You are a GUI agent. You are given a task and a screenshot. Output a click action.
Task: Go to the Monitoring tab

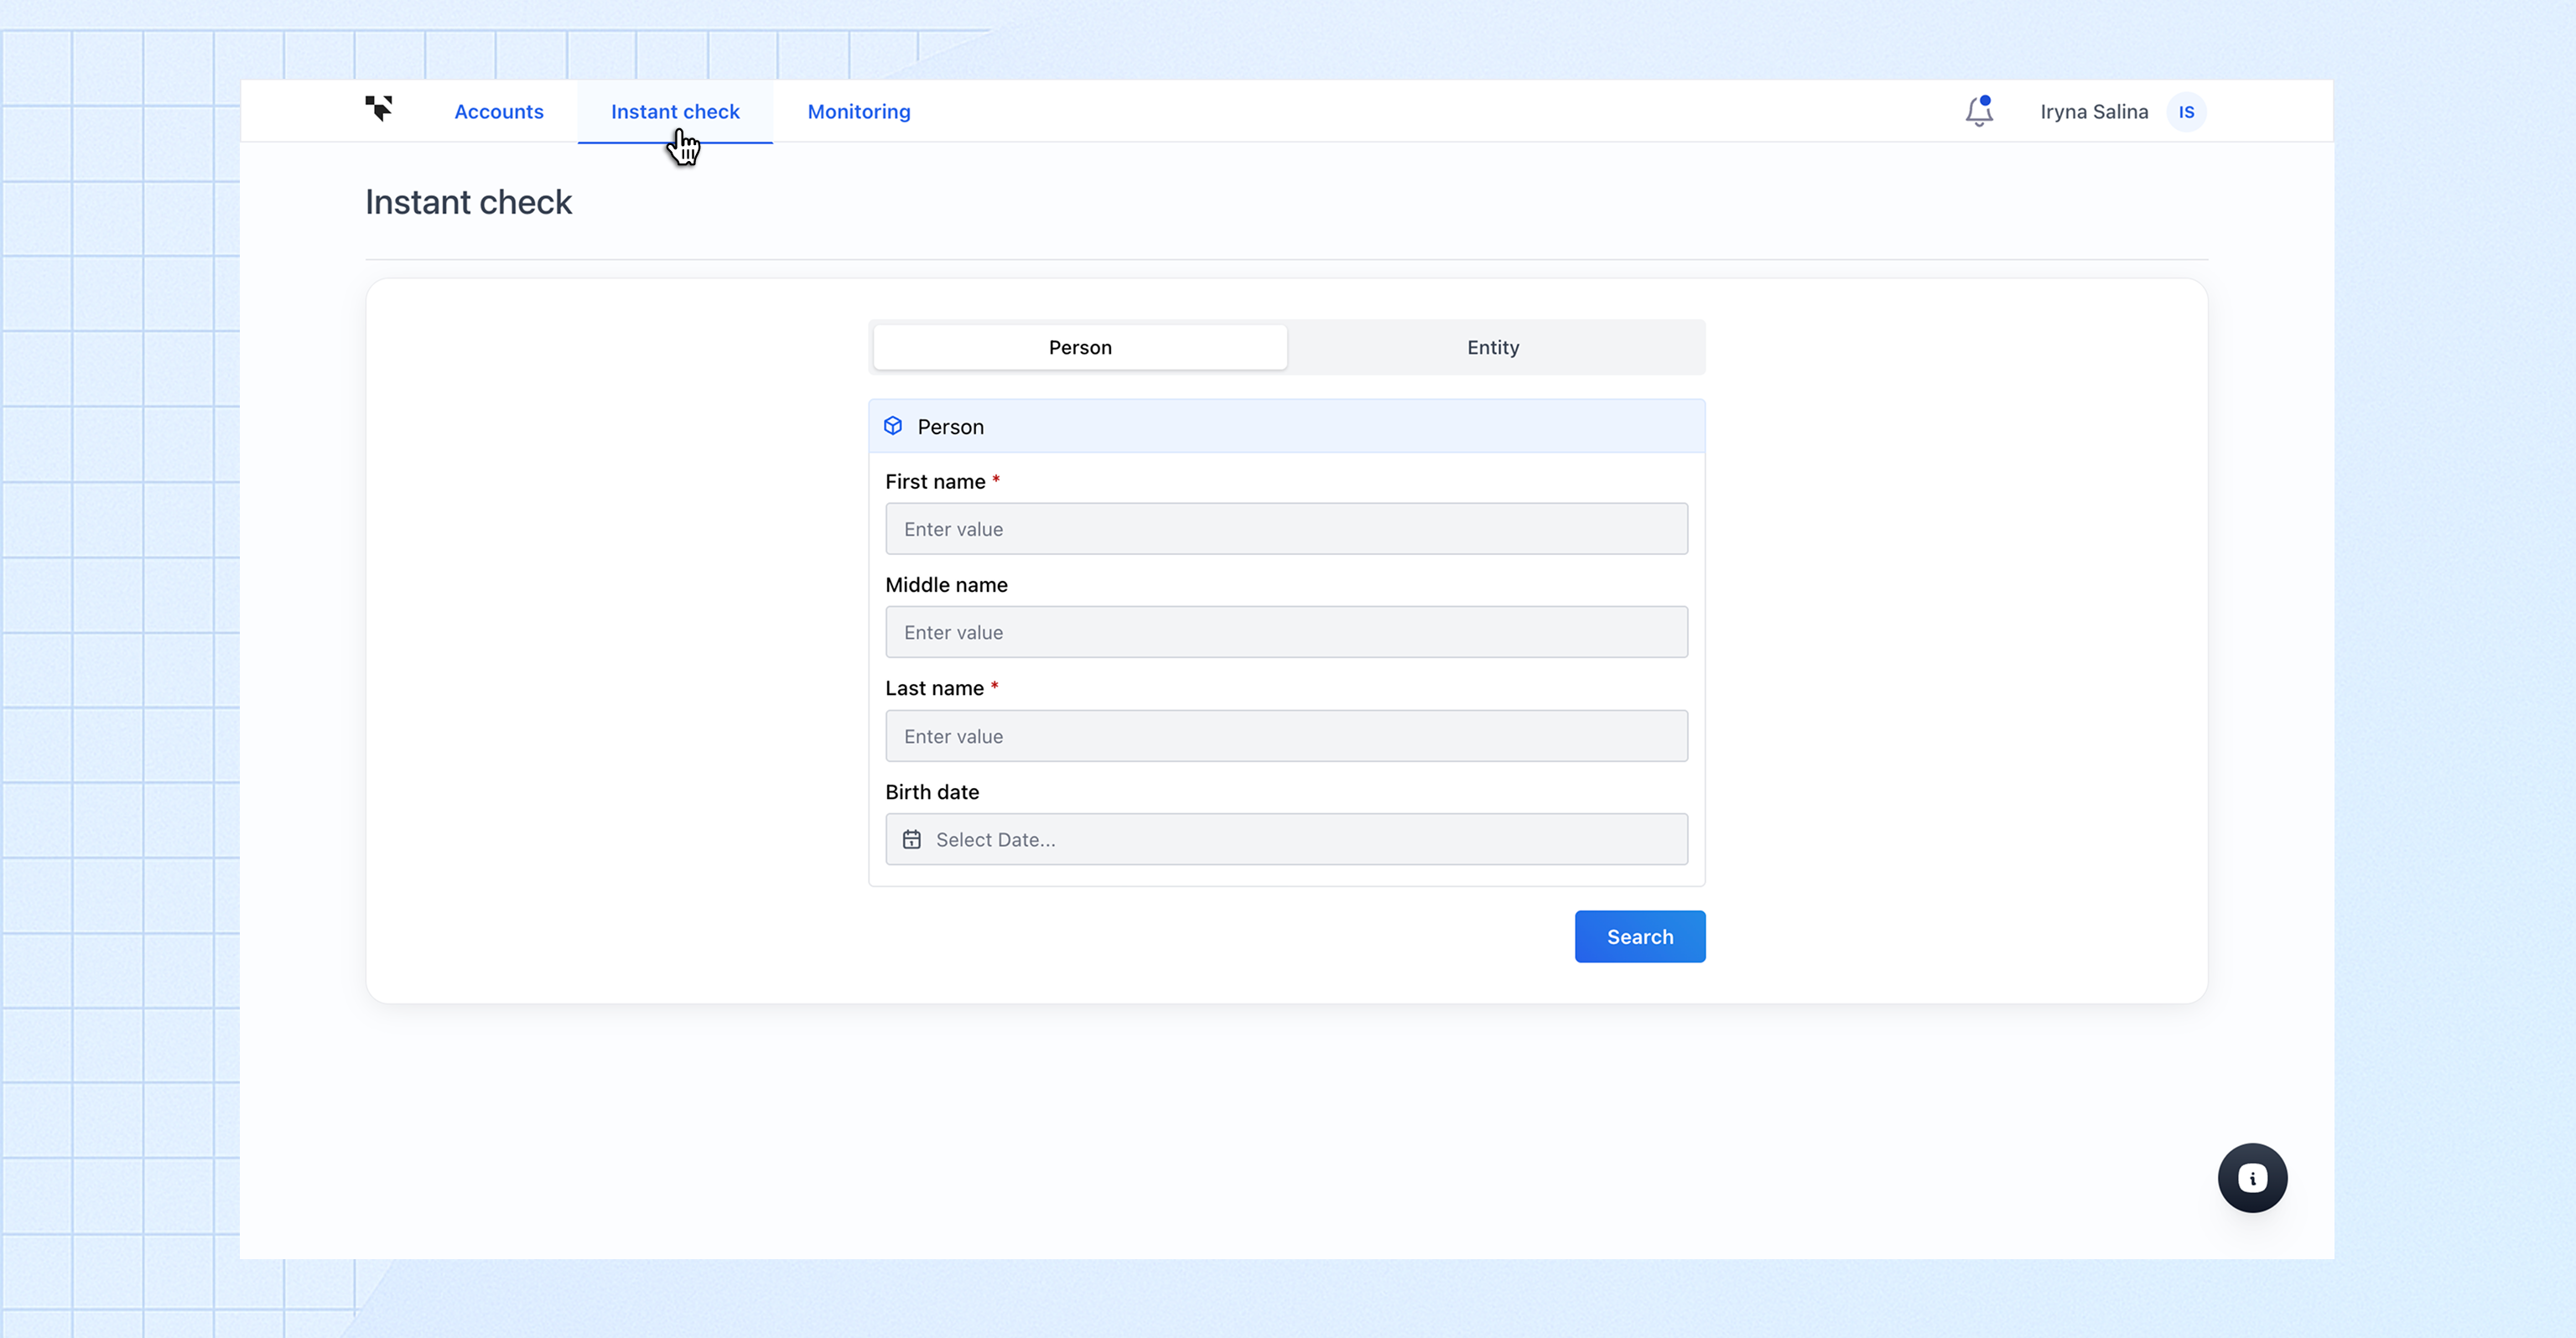[859, 112]
